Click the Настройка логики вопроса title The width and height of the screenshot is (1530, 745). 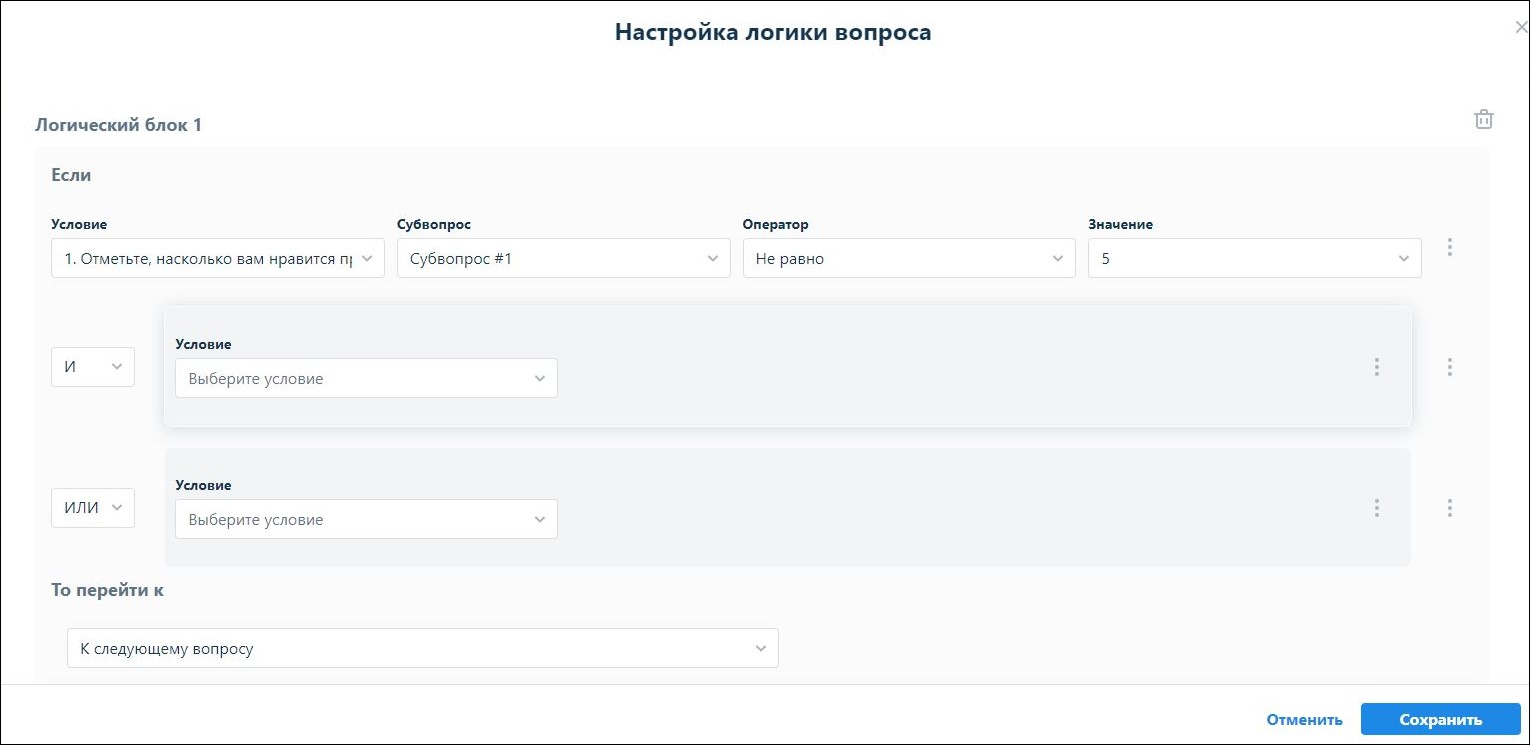point(773,32)
